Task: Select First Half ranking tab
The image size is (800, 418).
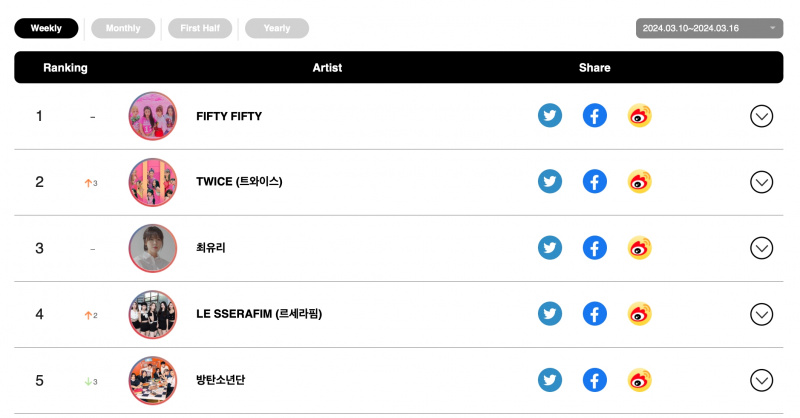Action: click(200, 29)
